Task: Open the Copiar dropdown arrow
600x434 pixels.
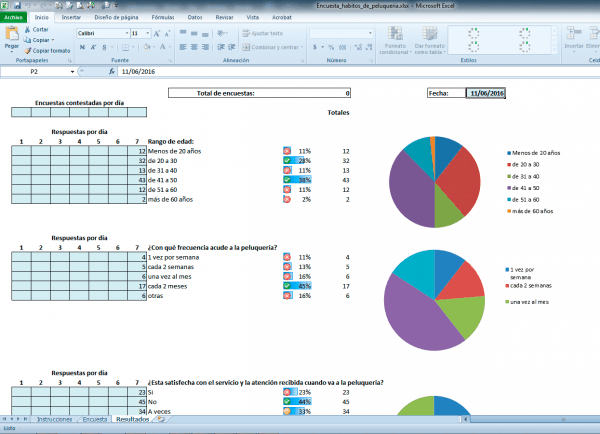Action: pyautogui.click(x=53, y=40)
